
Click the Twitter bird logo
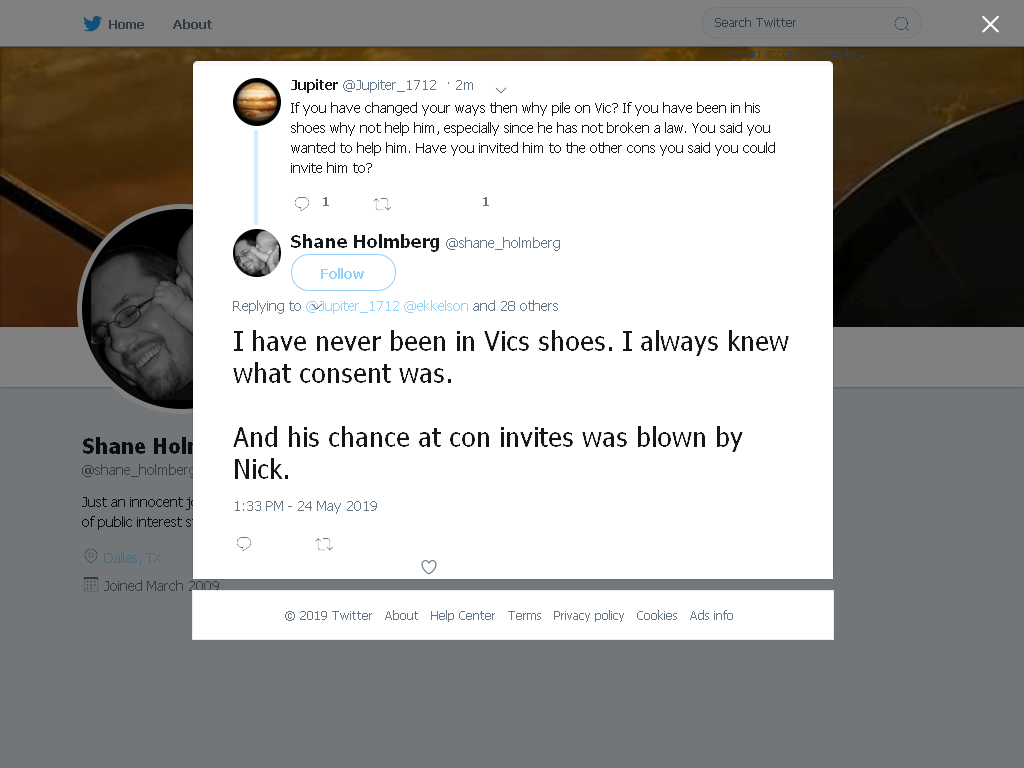click(x=92, y=24)
